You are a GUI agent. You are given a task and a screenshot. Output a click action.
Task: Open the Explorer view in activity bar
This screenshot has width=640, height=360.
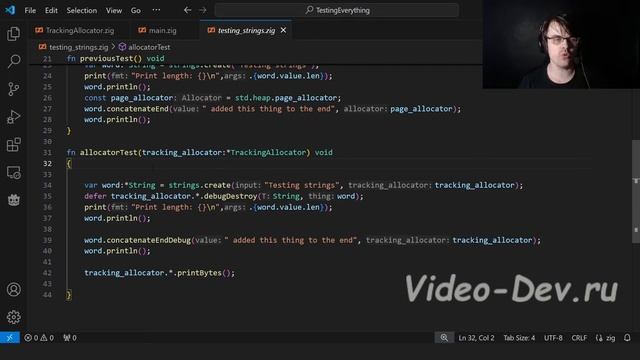13,33
